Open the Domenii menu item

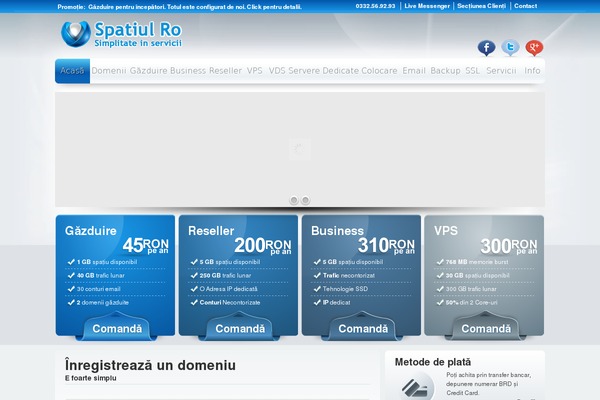click(x=109, y=71)
